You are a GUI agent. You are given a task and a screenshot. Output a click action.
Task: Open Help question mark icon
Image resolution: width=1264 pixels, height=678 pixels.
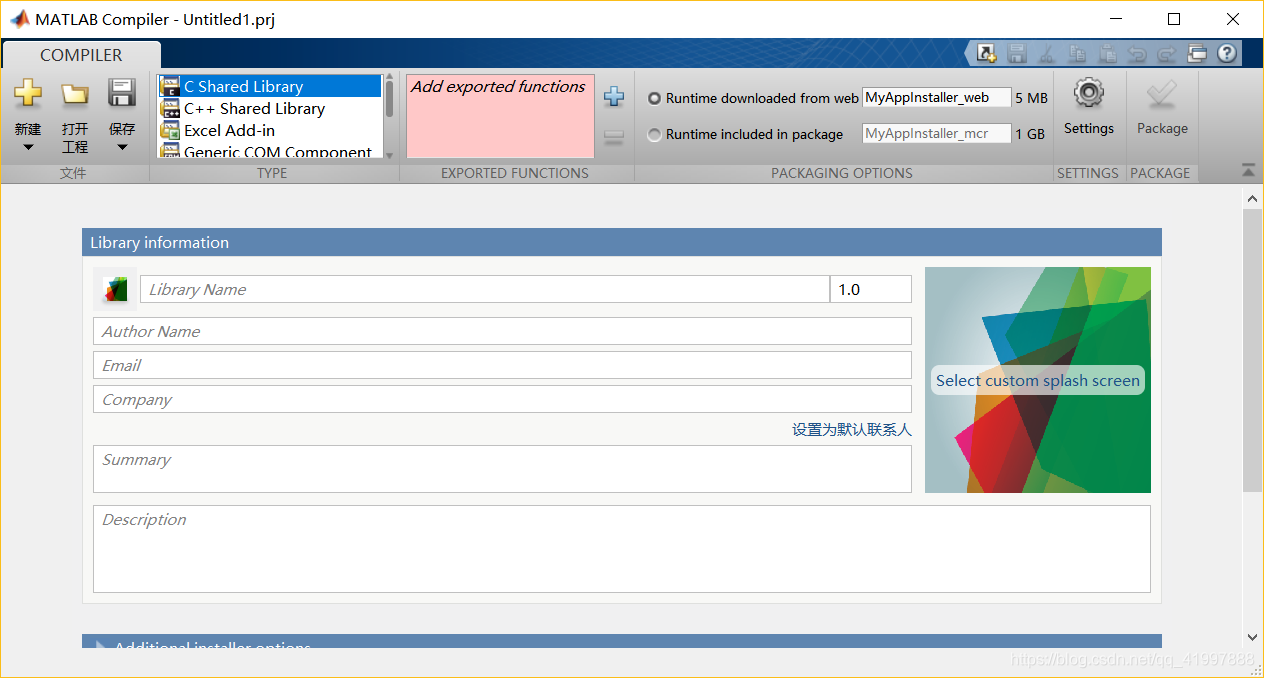coord(1227,54)
